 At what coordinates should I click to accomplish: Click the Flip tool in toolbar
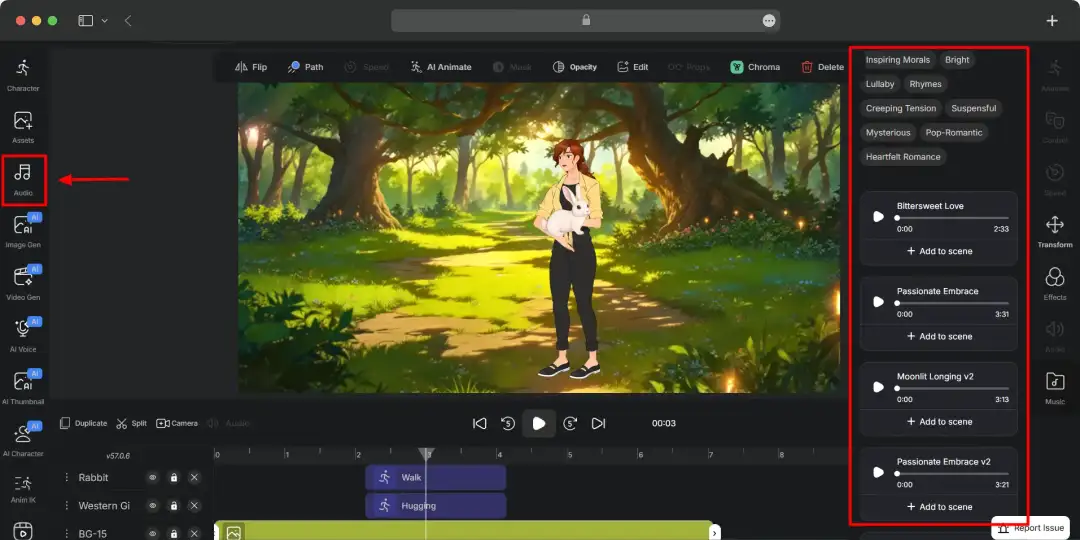coord(251,67)
